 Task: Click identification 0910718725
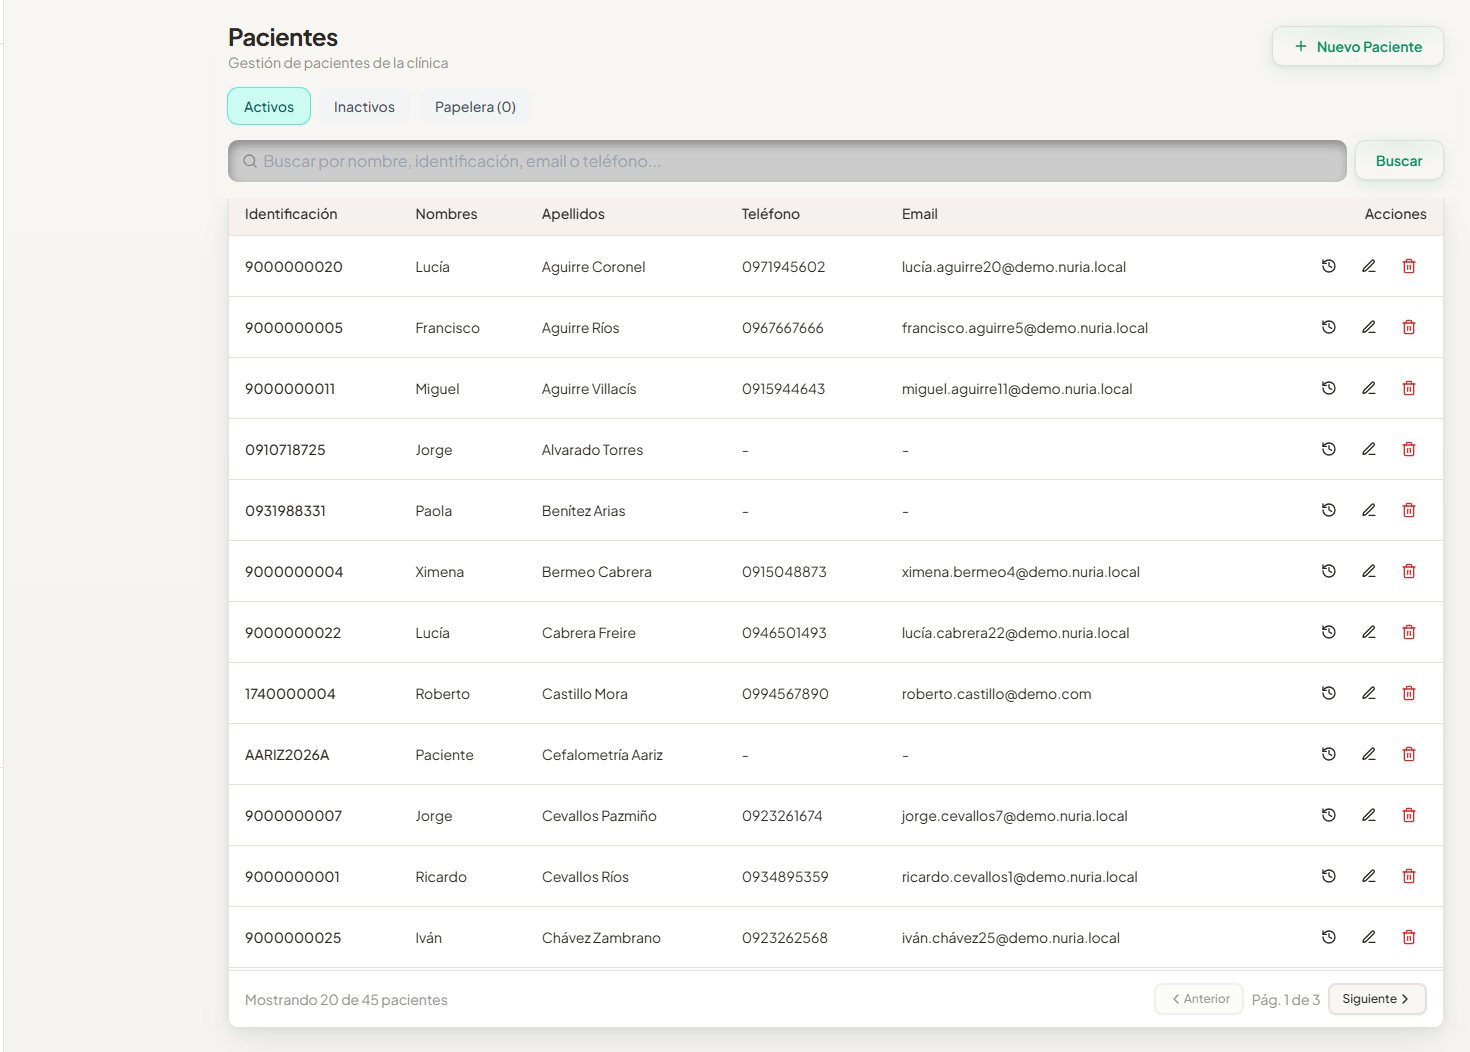point(285,450)
